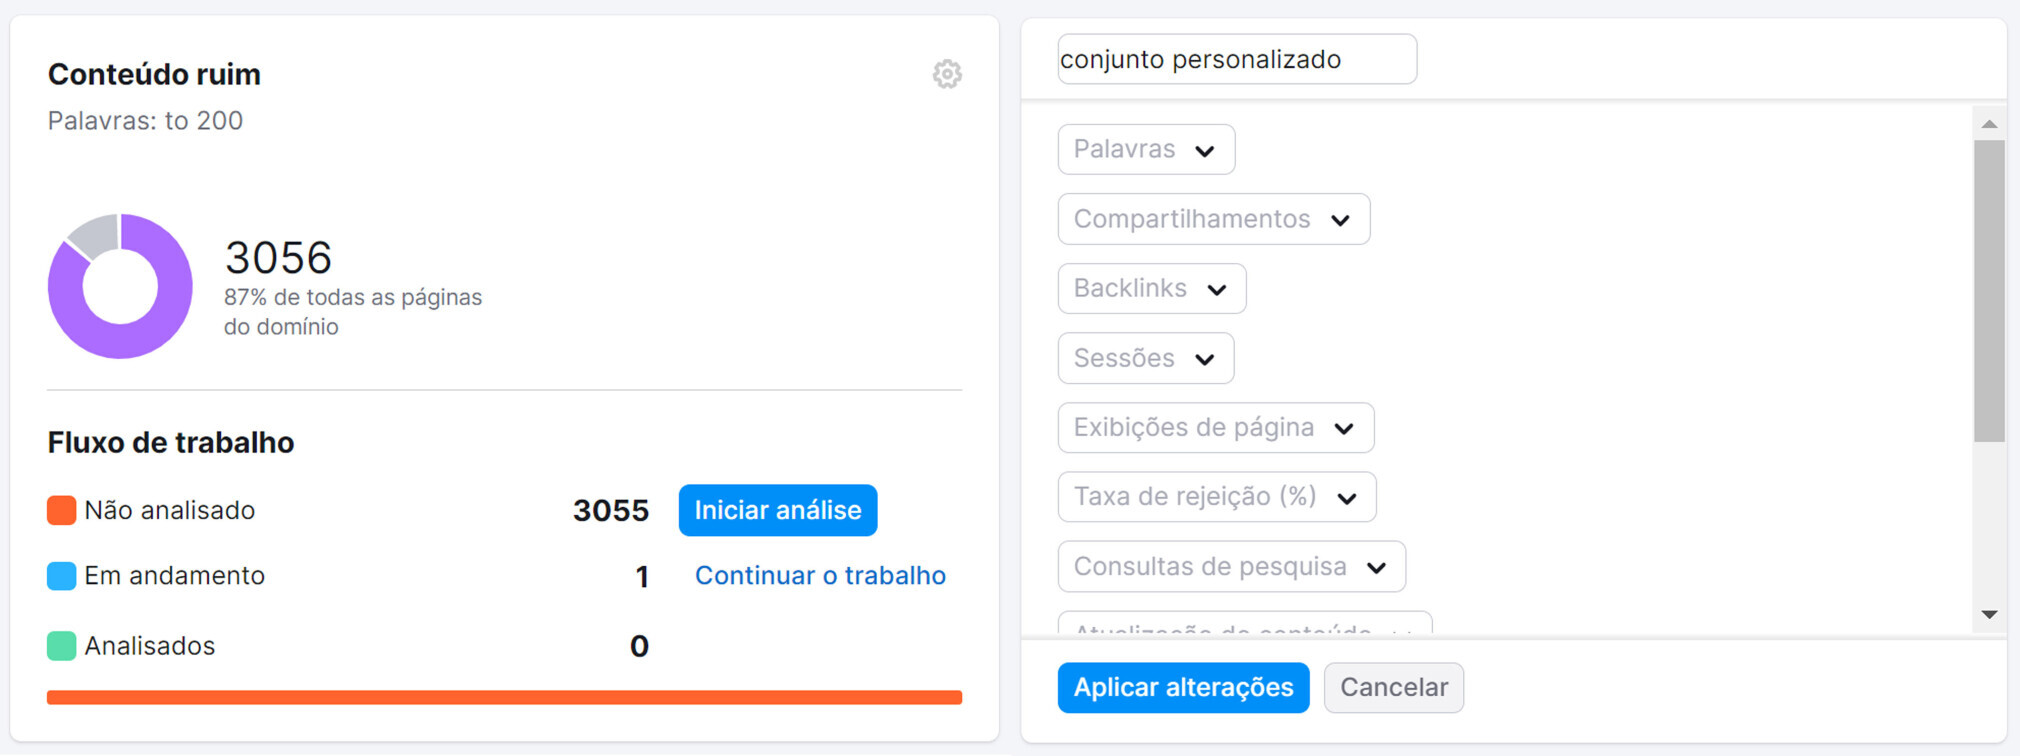
Task: Expand the Consultas de pesquisa dropdown
Action: pyautogui.click(x=1231, y=566)
